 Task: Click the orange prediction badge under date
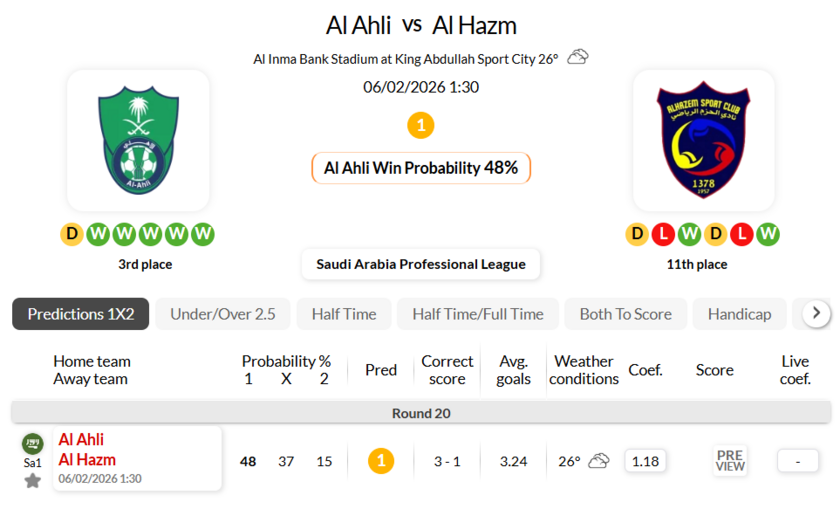point(421,126)
